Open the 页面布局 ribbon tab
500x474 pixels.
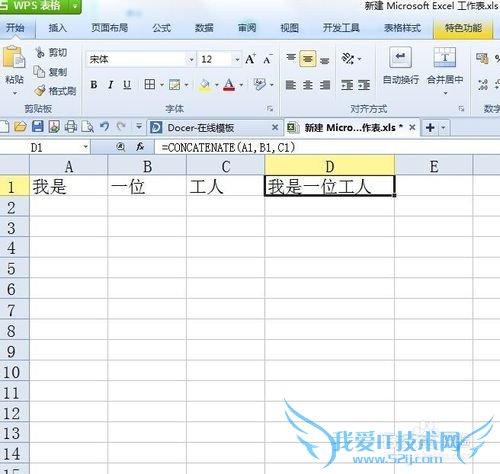click(x=110, y=28)
